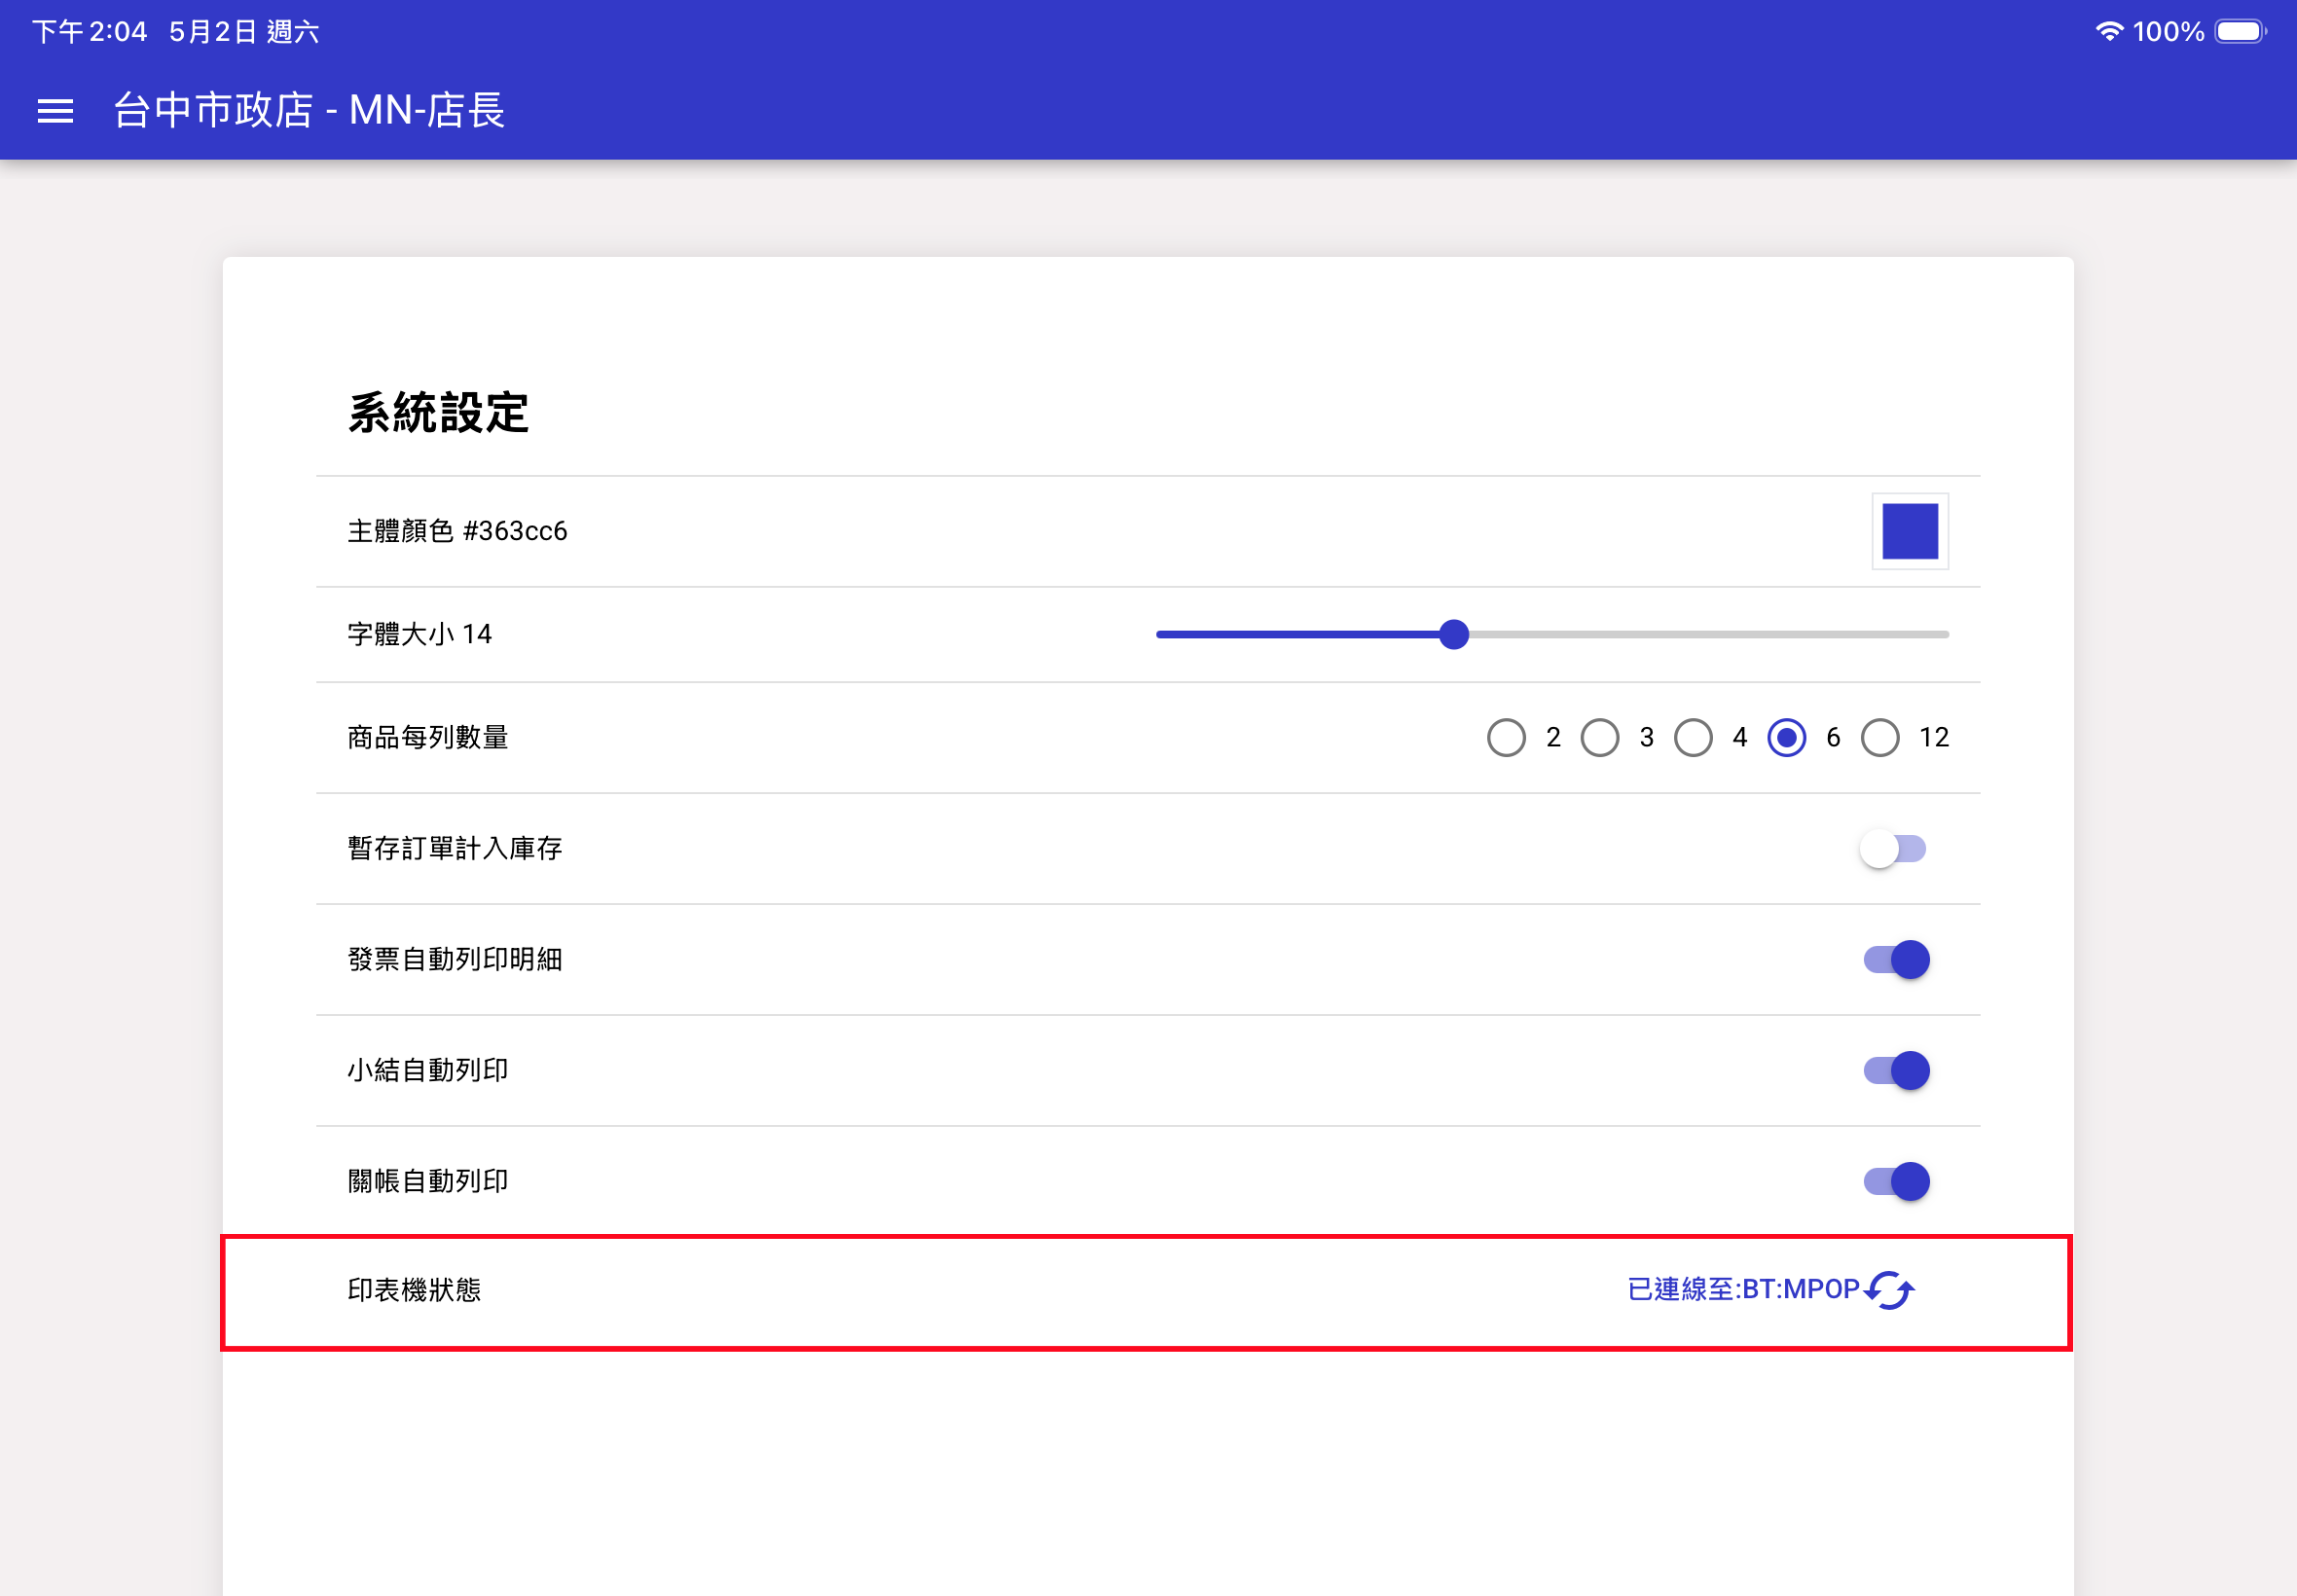Select 2 products per row
The height and width of the screenshot is (1596, 2297).
(1506, 738)
